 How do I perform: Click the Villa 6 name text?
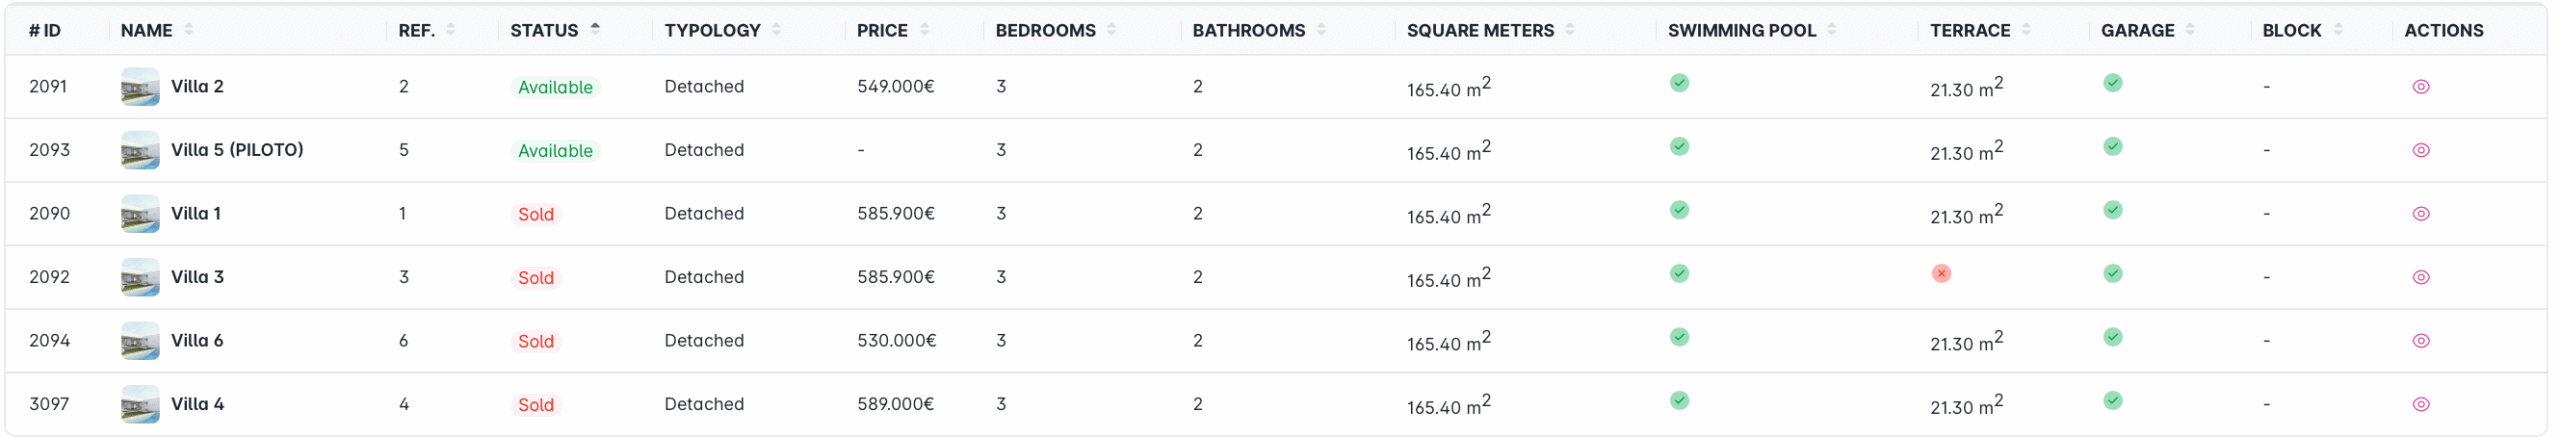tap(197, 341)
